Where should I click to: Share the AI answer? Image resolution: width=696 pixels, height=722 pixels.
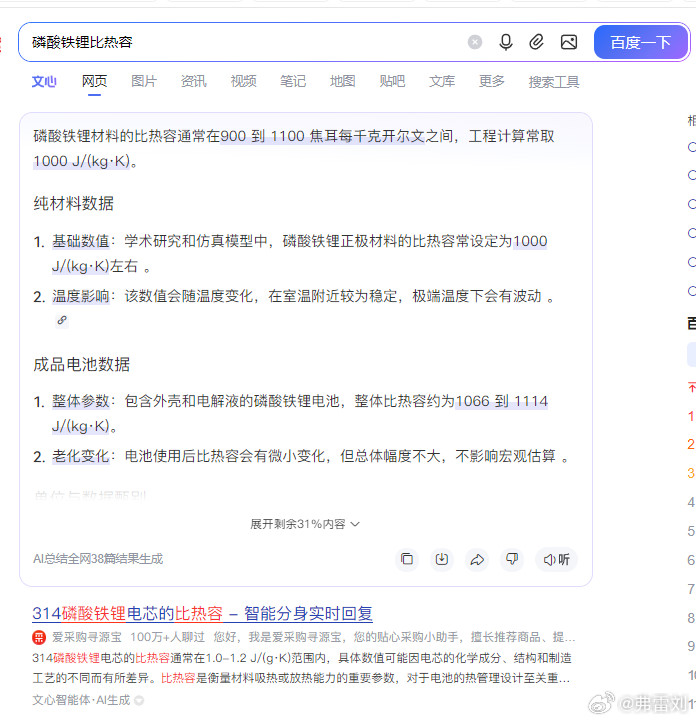click(x=477, y=559)
